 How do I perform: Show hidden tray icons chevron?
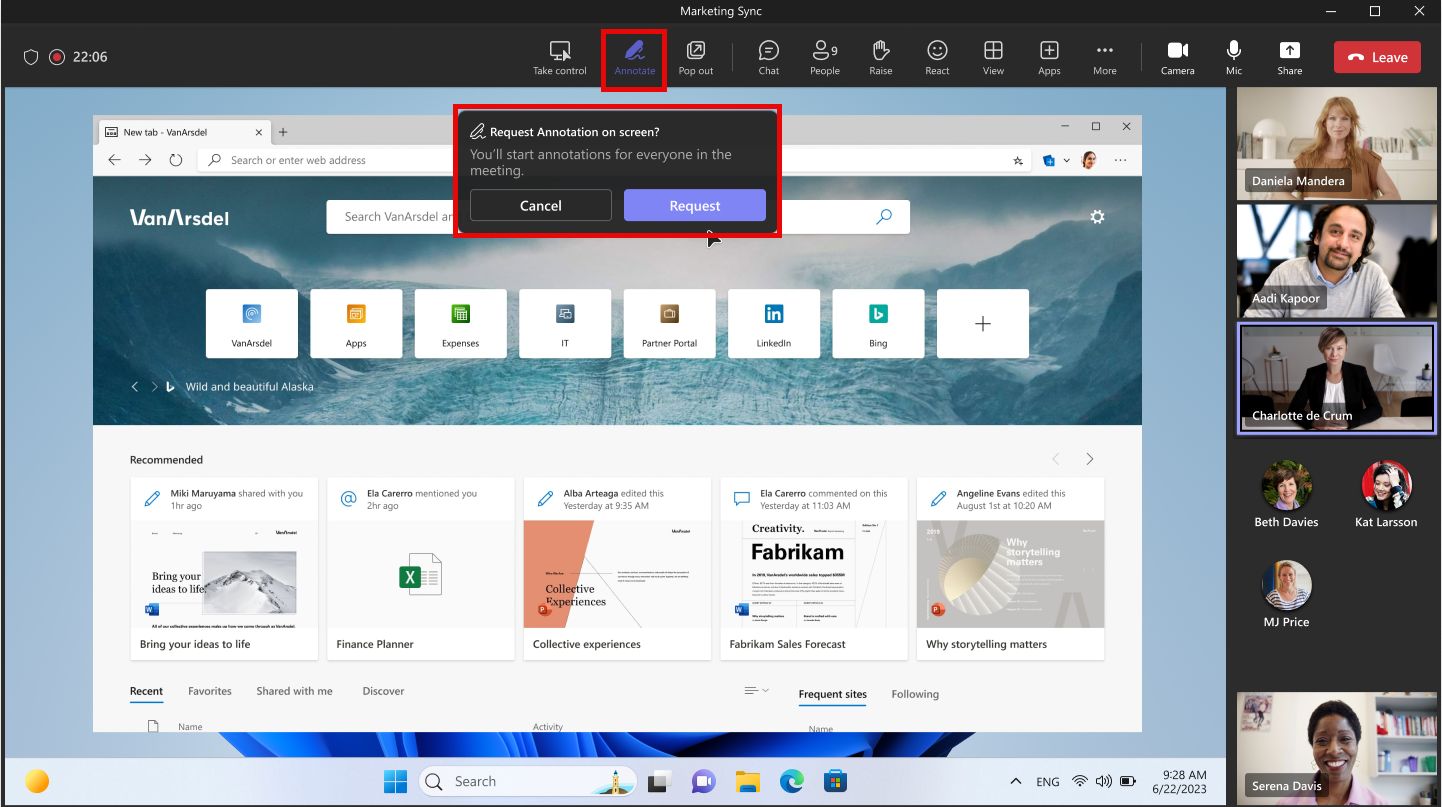pyautogui.click(x=1016, y=781)
